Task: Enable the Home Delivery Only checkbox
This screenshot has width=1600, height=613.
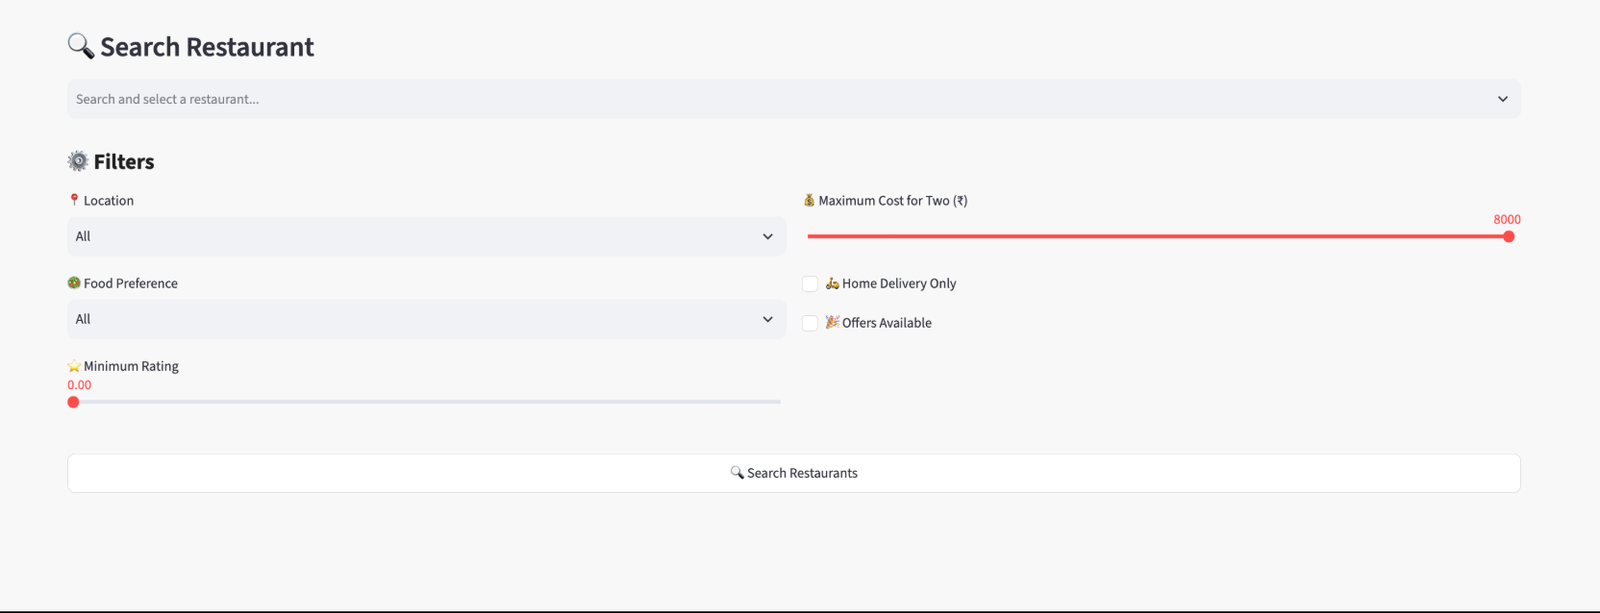Action: coord(810,284)
